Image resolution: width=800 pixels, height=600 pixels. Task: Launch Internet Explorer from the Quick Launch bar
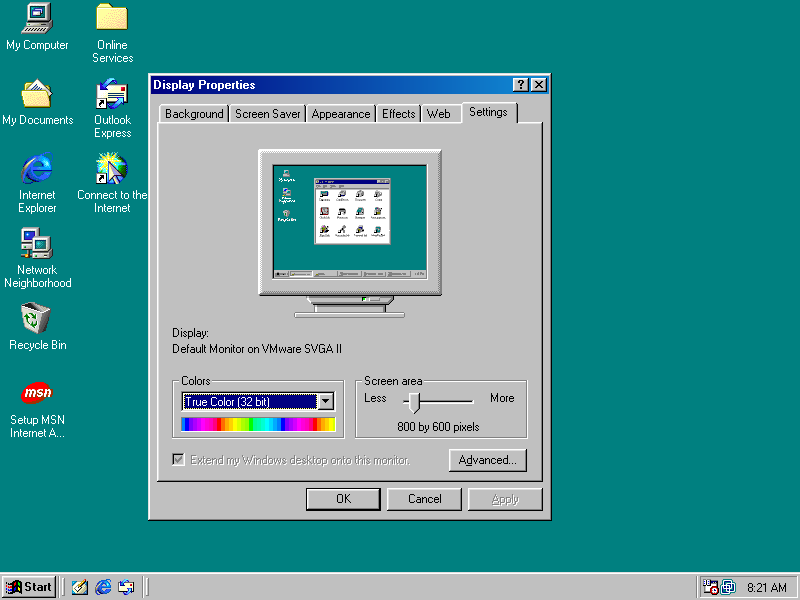click(103, 587)
